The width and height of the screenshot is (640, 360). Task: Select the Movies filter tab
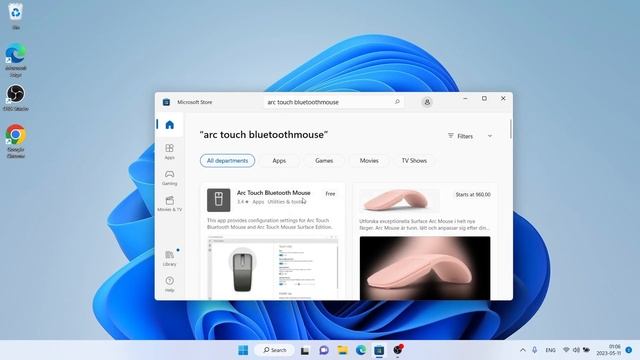tap(369, 160)
